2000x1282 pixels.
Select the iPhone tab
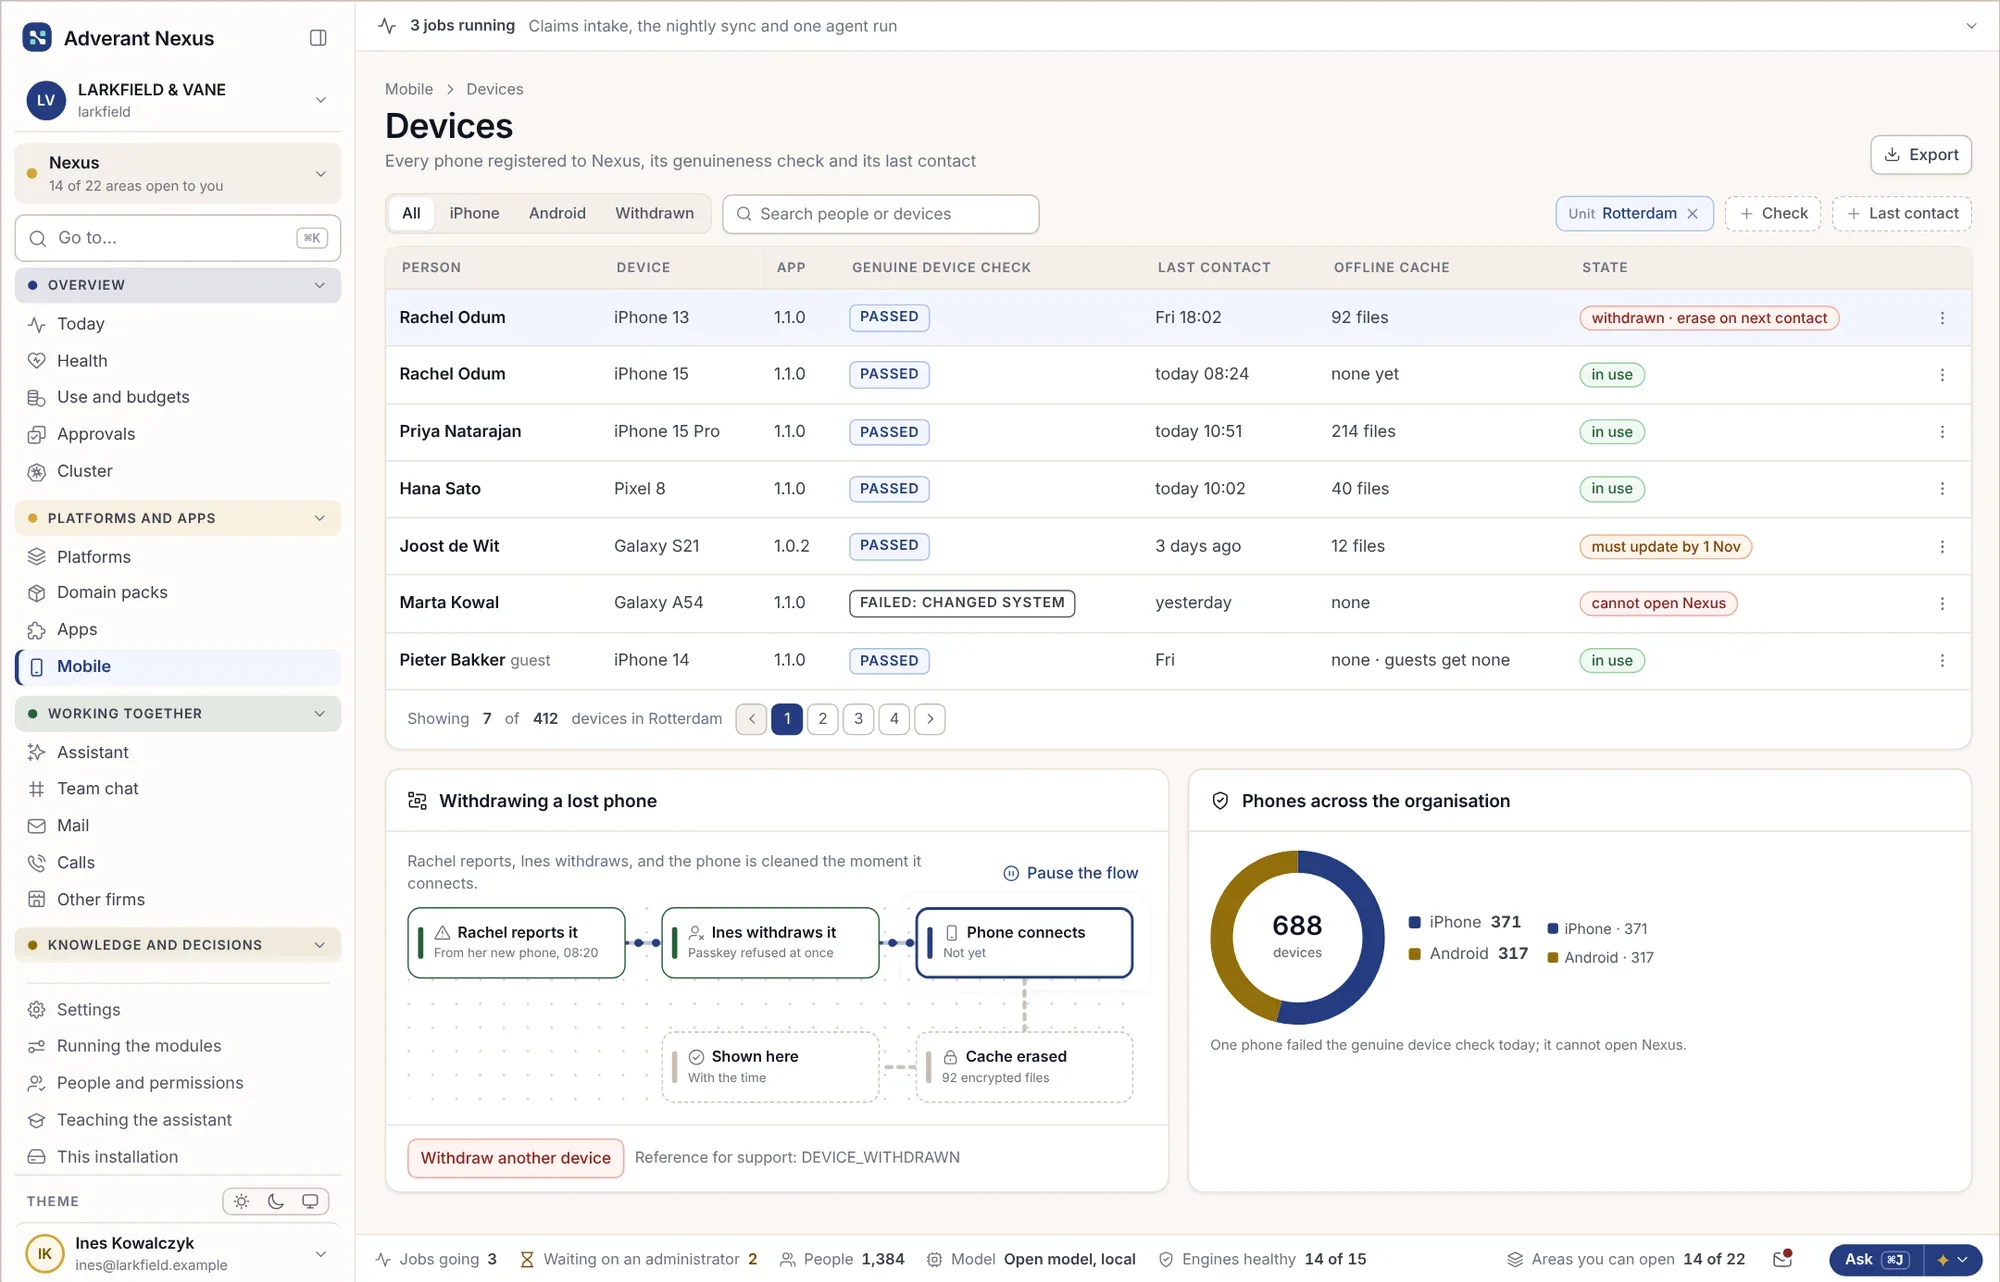click(474, 213)
